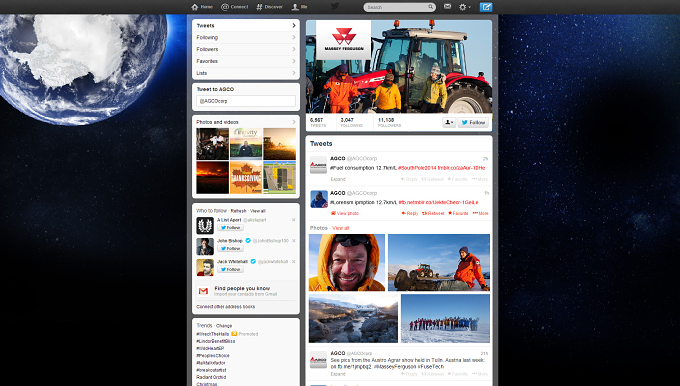The height and width of the screenshot is (386, 680).
Task: Dismiss Jack Whitehall suggestion
Action: pos(294,262)
